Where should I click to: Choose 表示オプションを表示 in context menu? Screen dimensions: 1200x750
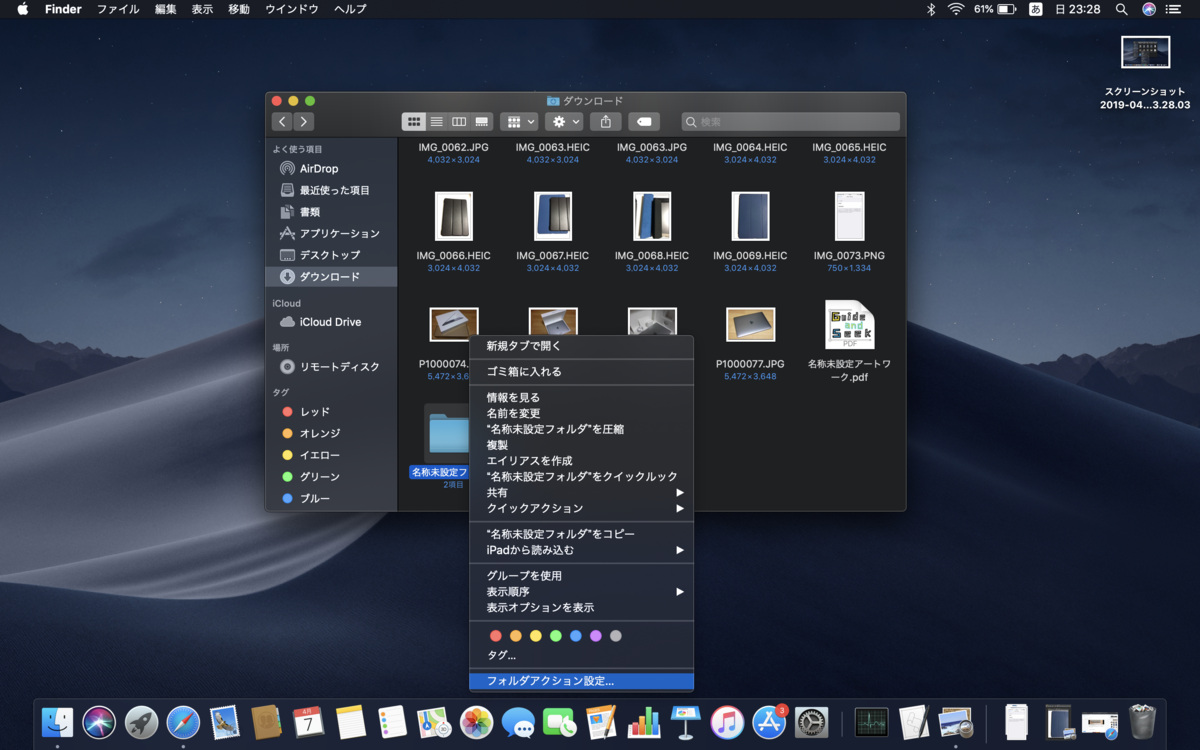tap(581, 608)
